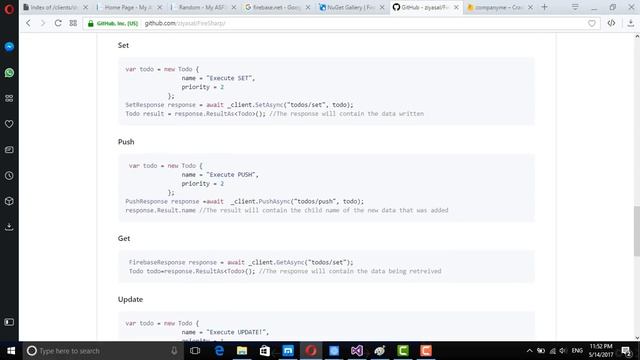The height and width of the screenshot is (360, 640).
Task: Open a new tab with plus button
Action: [544, 7]
